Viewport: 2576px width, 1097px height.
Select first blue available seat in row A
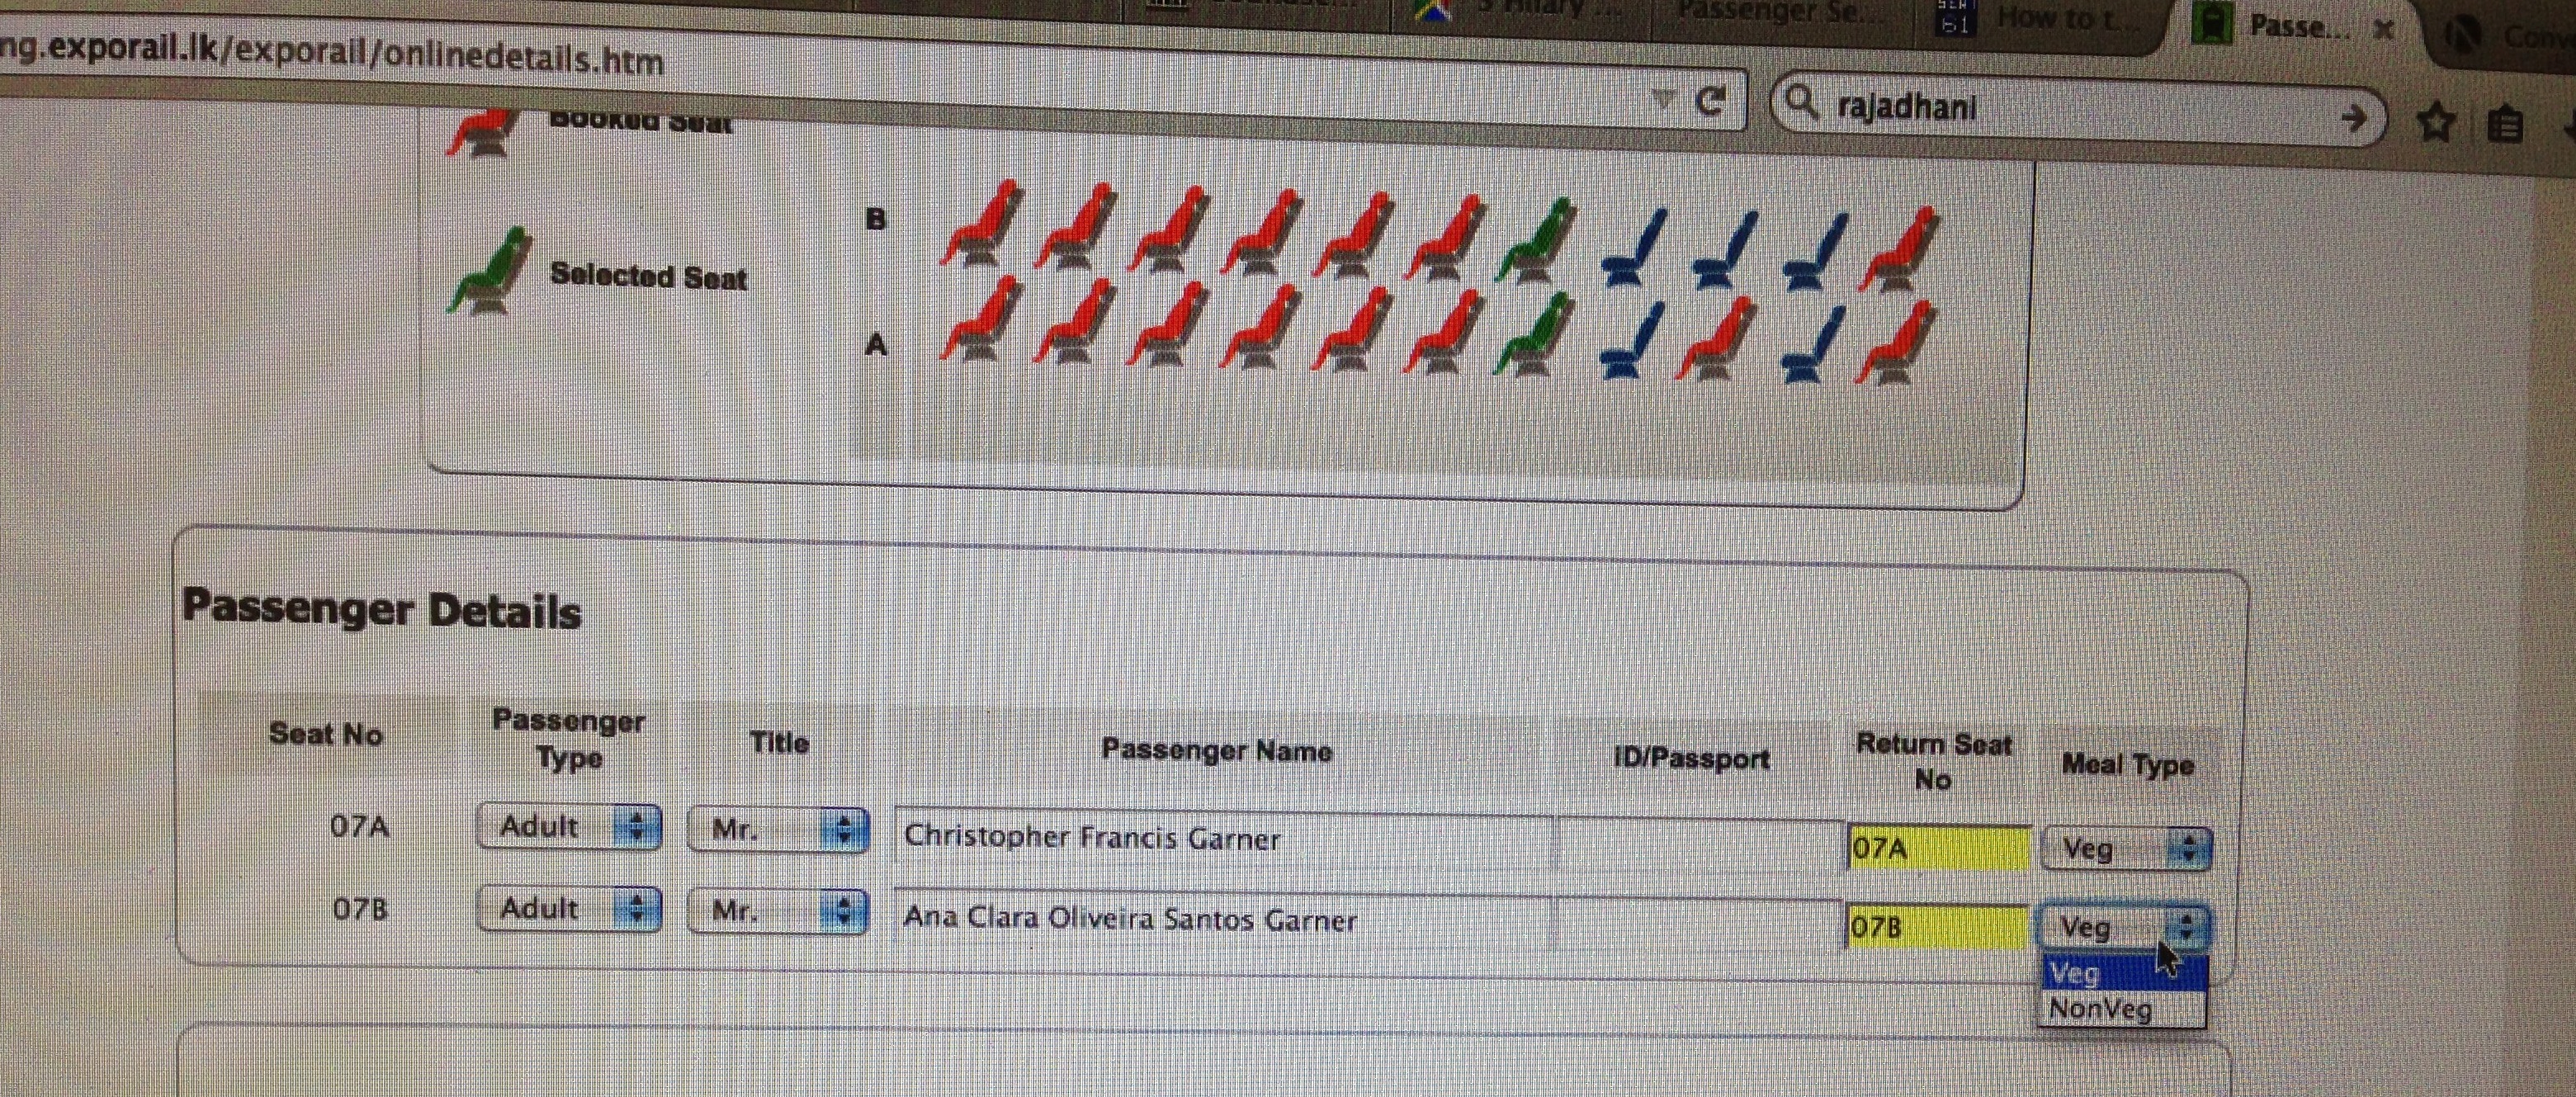tap(1630, 341)
